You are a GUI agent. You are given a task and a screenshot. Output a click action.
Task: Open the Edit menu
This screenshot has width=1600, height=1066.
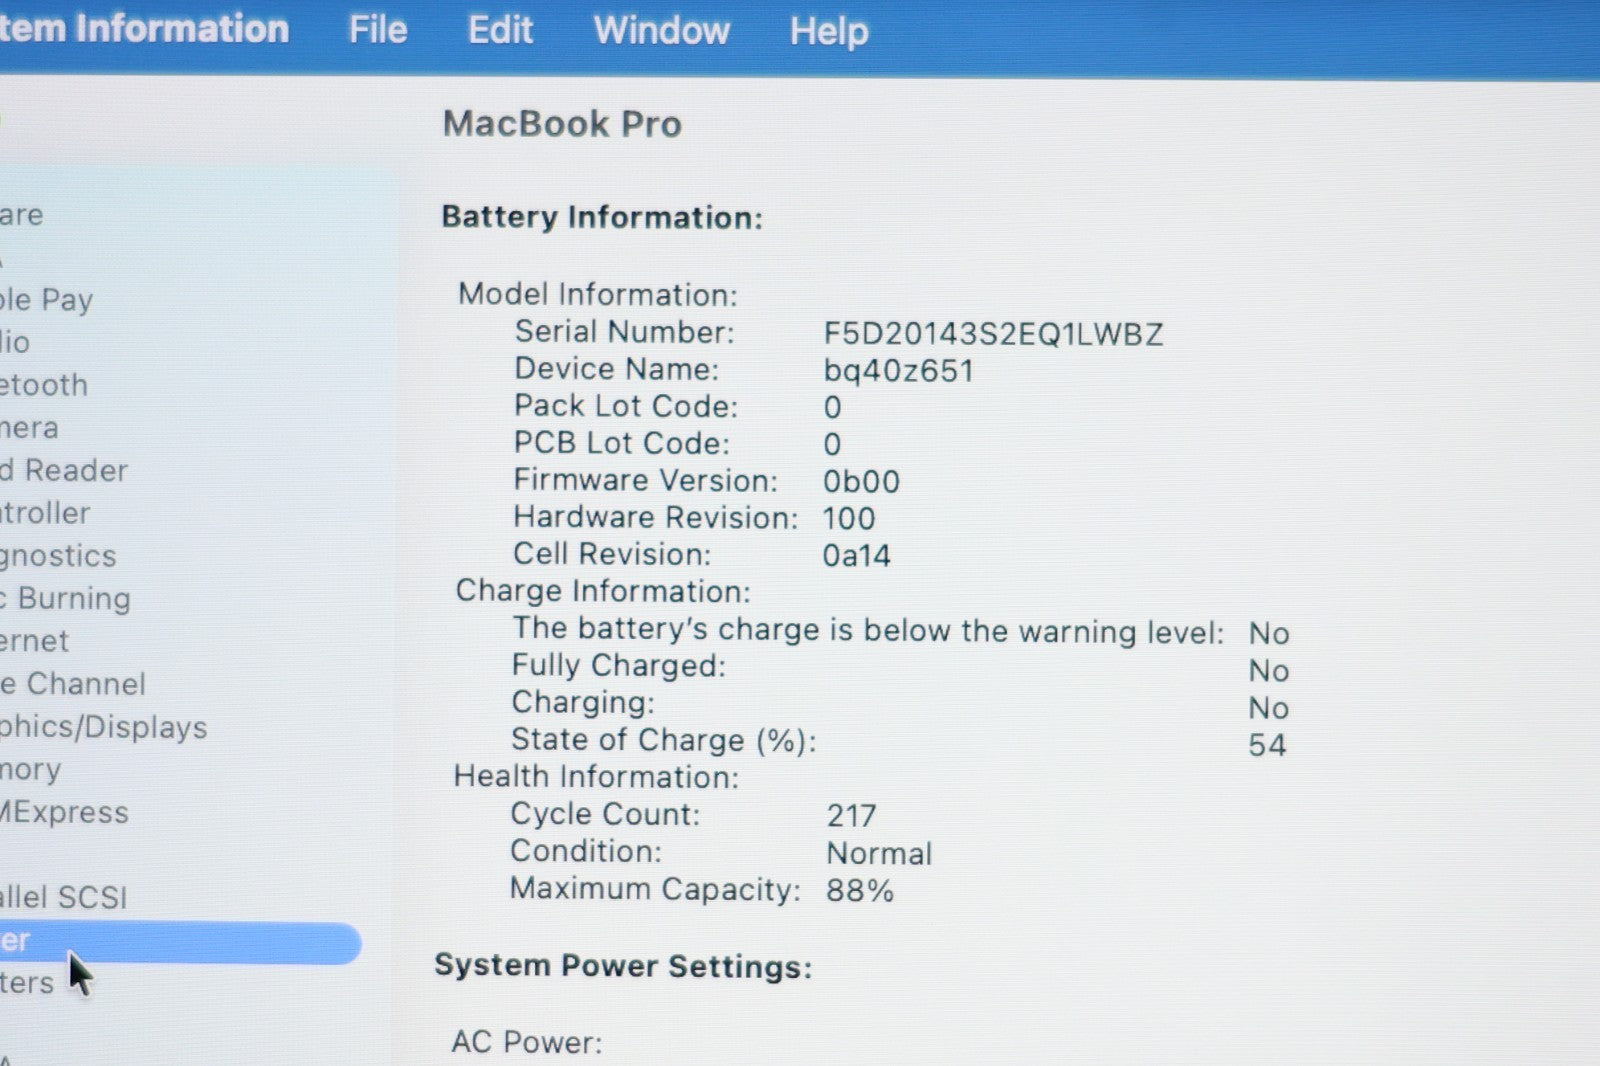[500, 30]
